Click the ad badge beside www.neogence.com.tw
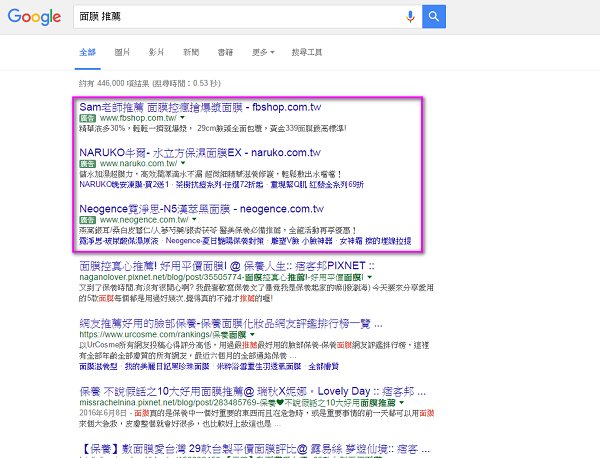The image size is (600, 458). (87, 220)
